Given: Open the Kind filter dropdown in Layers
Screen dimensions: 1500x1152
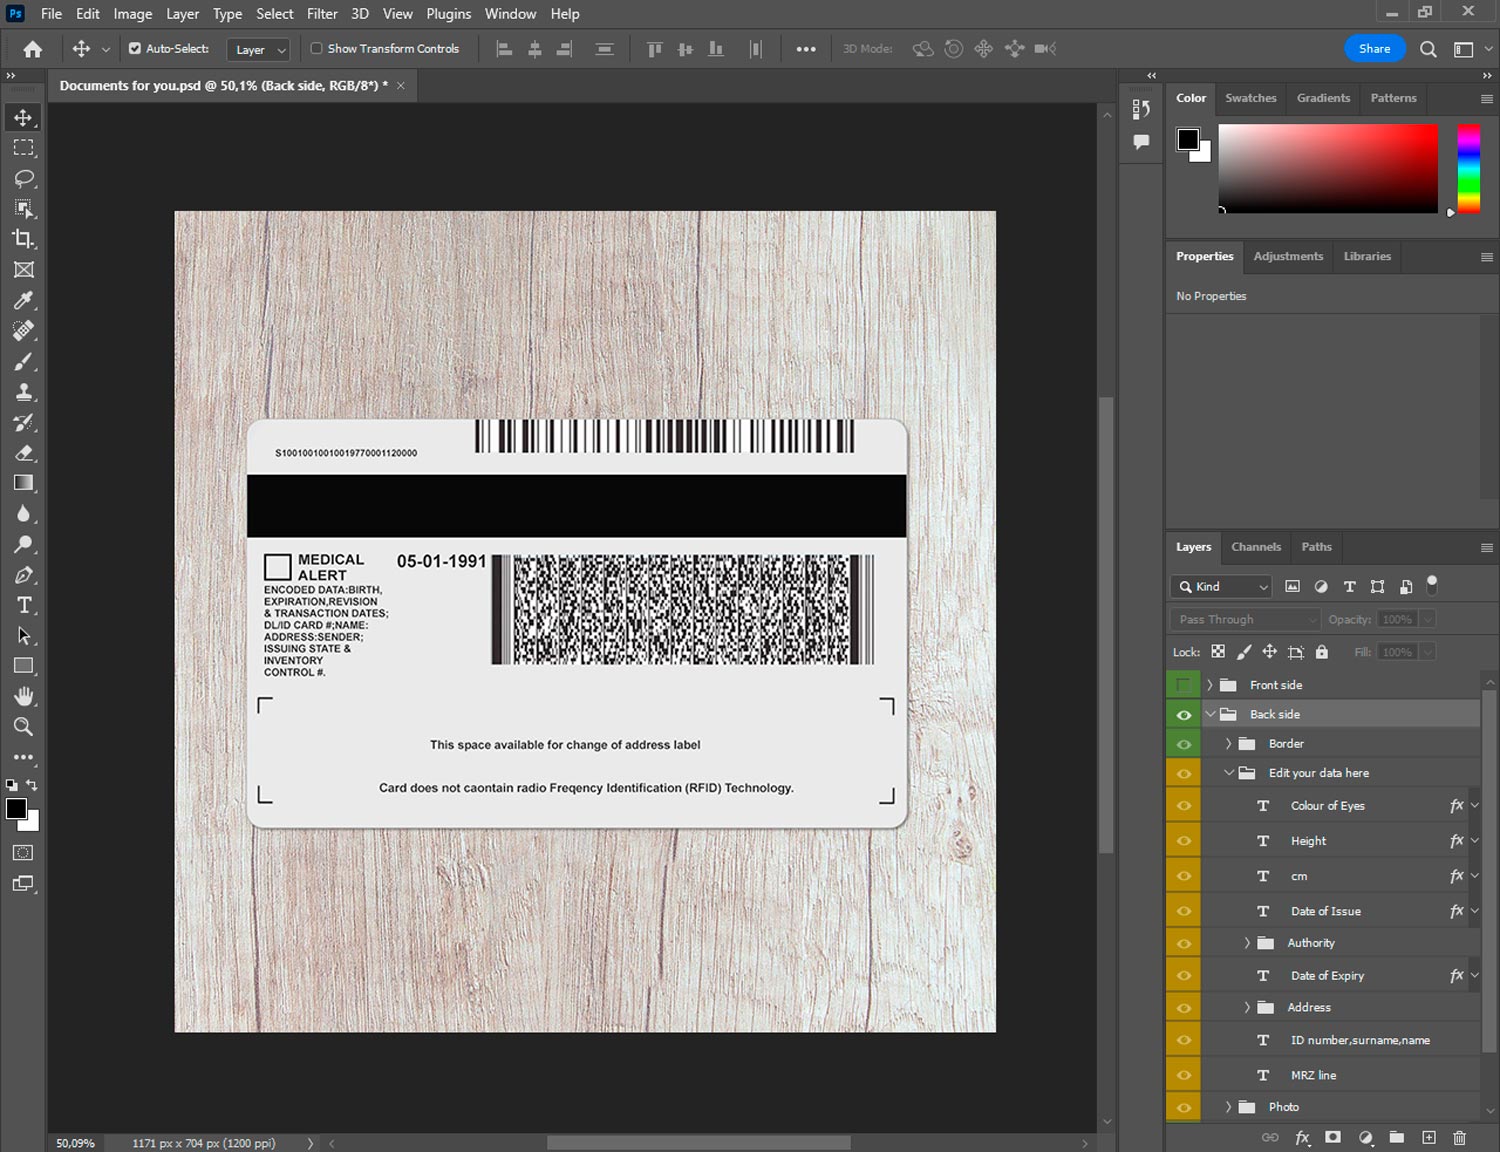Looking at the screenshot, I should click(1220, 587).
